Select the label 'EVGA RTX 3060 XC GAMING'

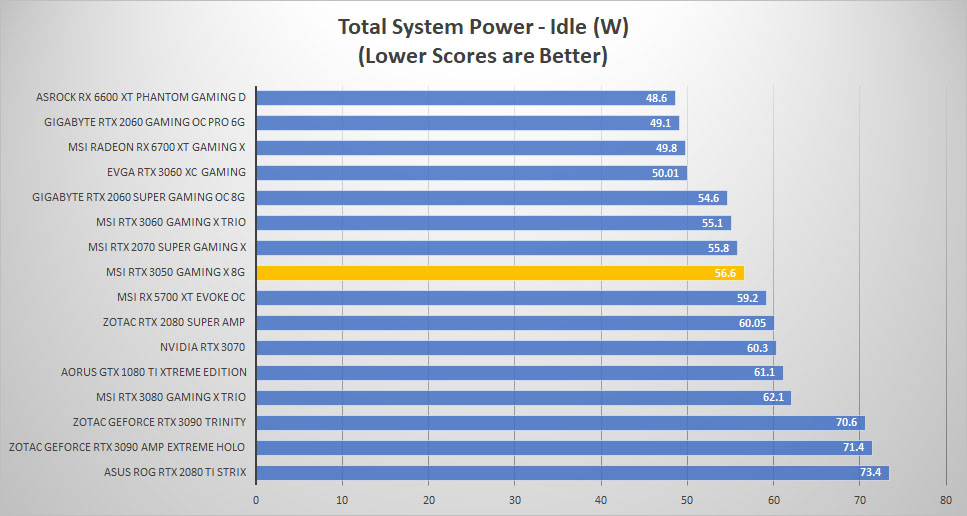[x=176, y=172]
